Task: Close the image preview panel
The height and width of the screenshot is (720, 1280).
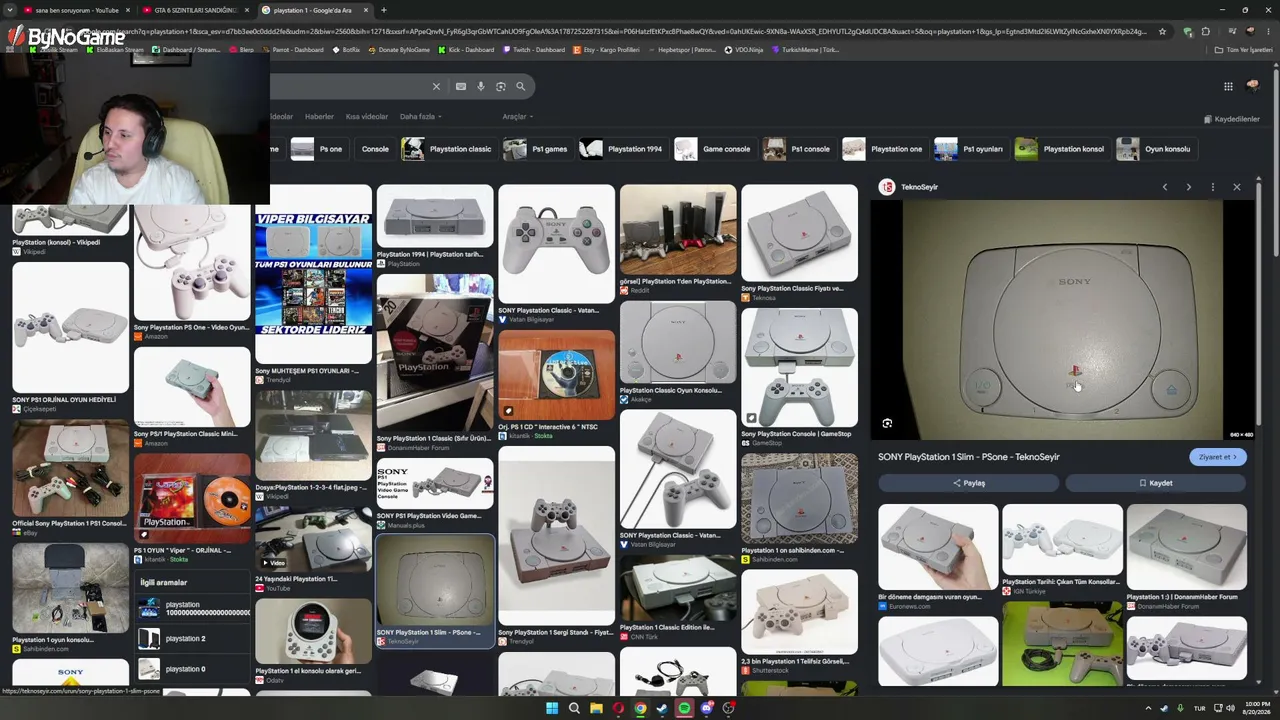Action: (1237, 187)
